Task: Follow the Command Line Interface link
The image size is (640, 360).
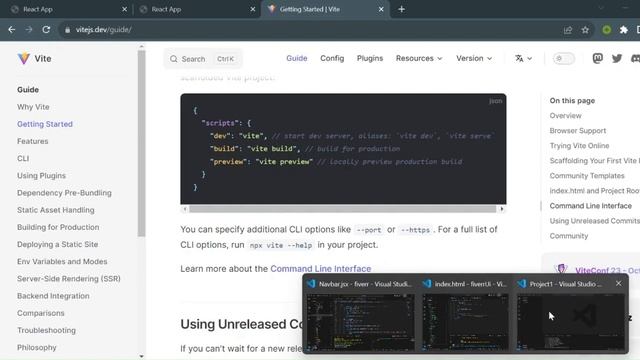Action: tap(320, 269)
